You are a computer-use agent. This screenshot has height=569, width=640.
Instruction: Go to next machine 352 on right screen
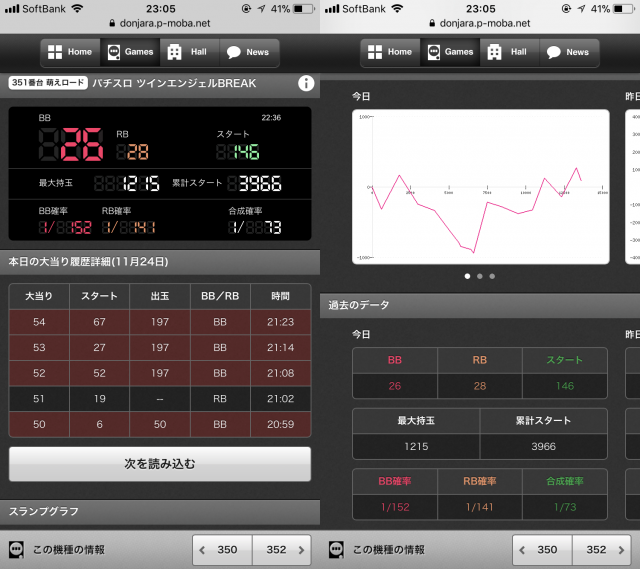pyautogui.click(x=601, y=550)
